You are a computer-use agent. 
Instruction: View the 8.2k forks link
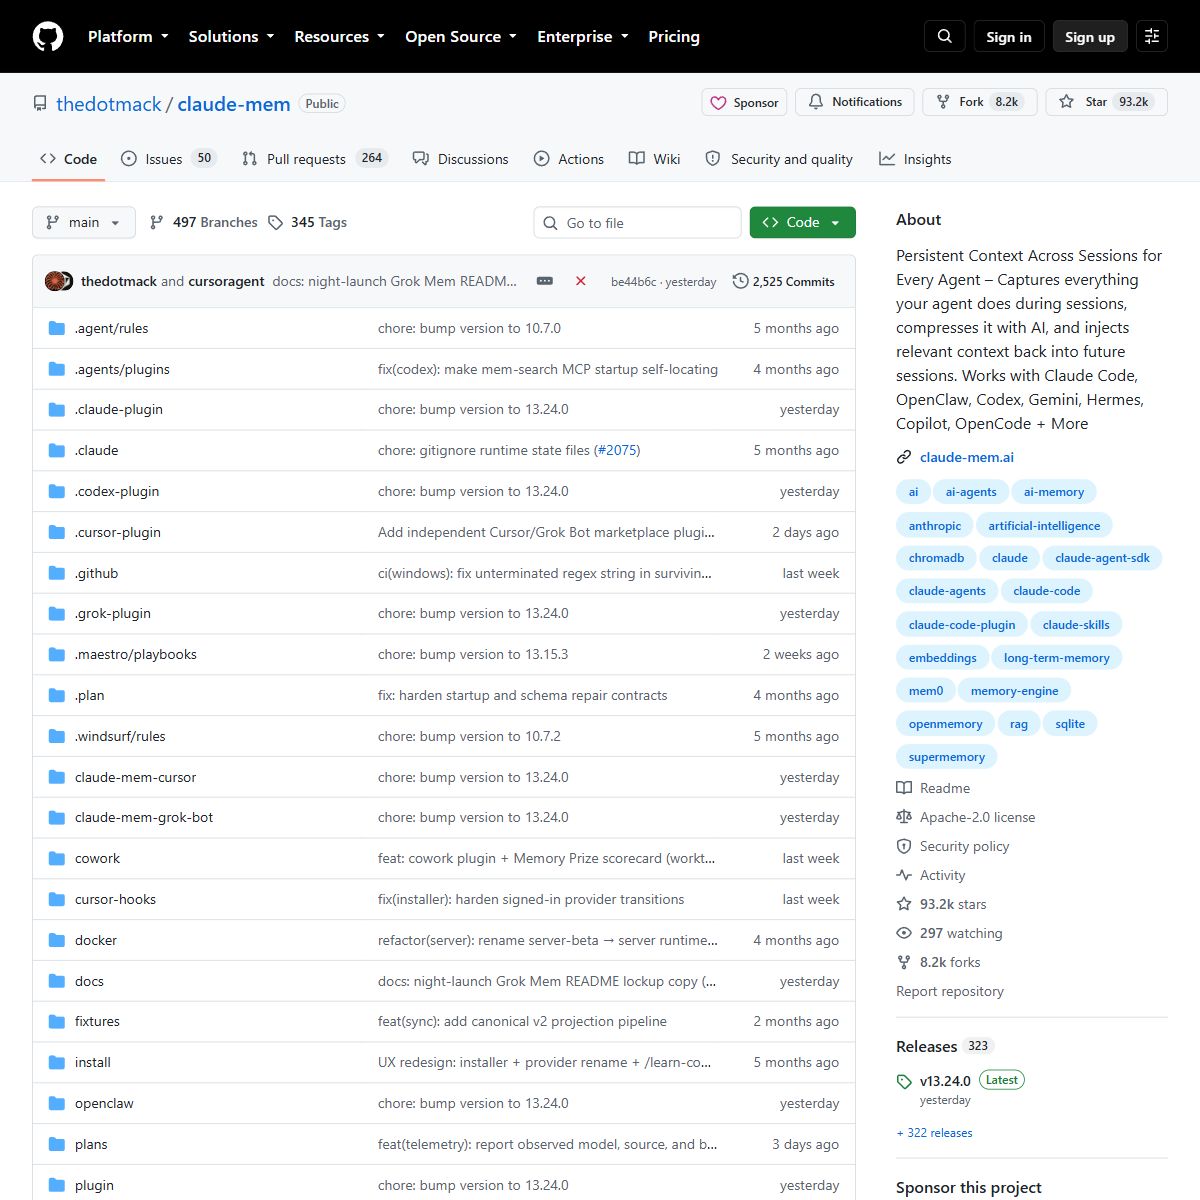(938, 962)
